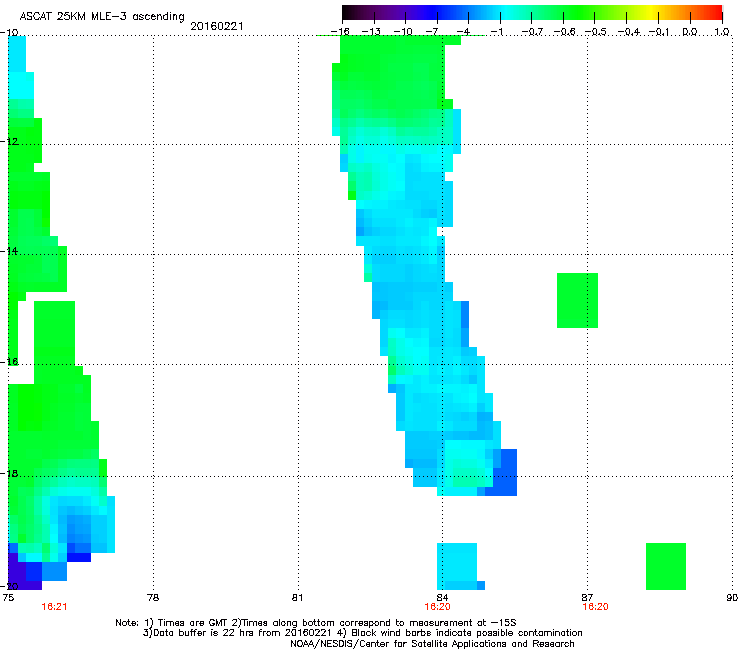The image size is (740, 650).
Task: Click the -13 label on the color scale
Action: point(371,32)
